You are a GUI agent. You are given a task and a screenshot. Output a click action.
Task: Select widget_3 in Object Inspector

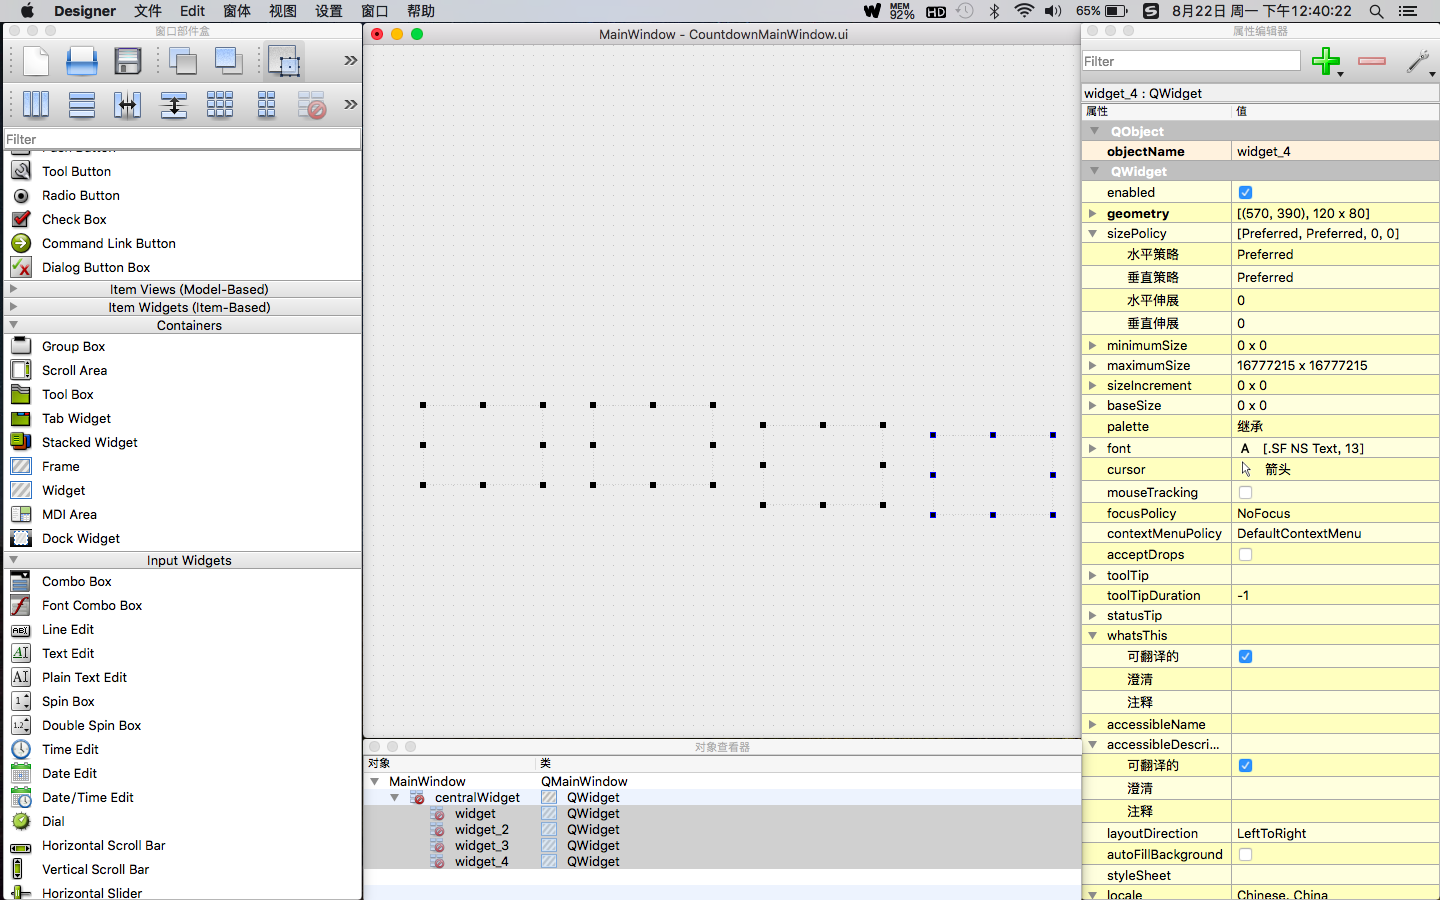tap(481, 845)
